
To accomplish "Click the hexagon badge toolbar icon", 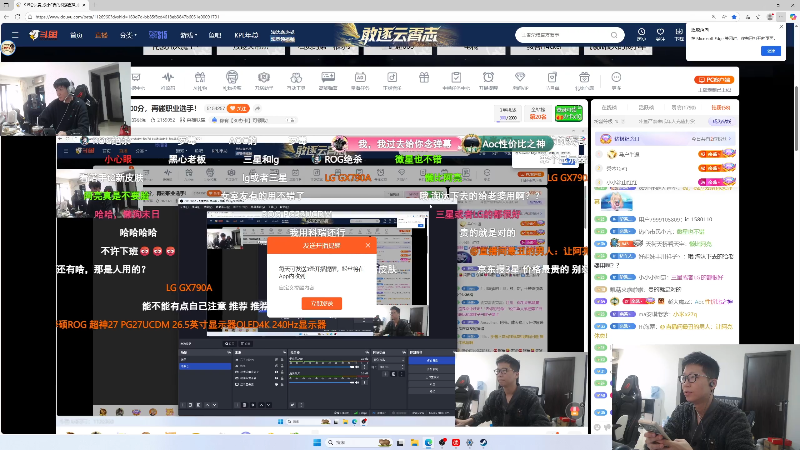I will [264, 78].
